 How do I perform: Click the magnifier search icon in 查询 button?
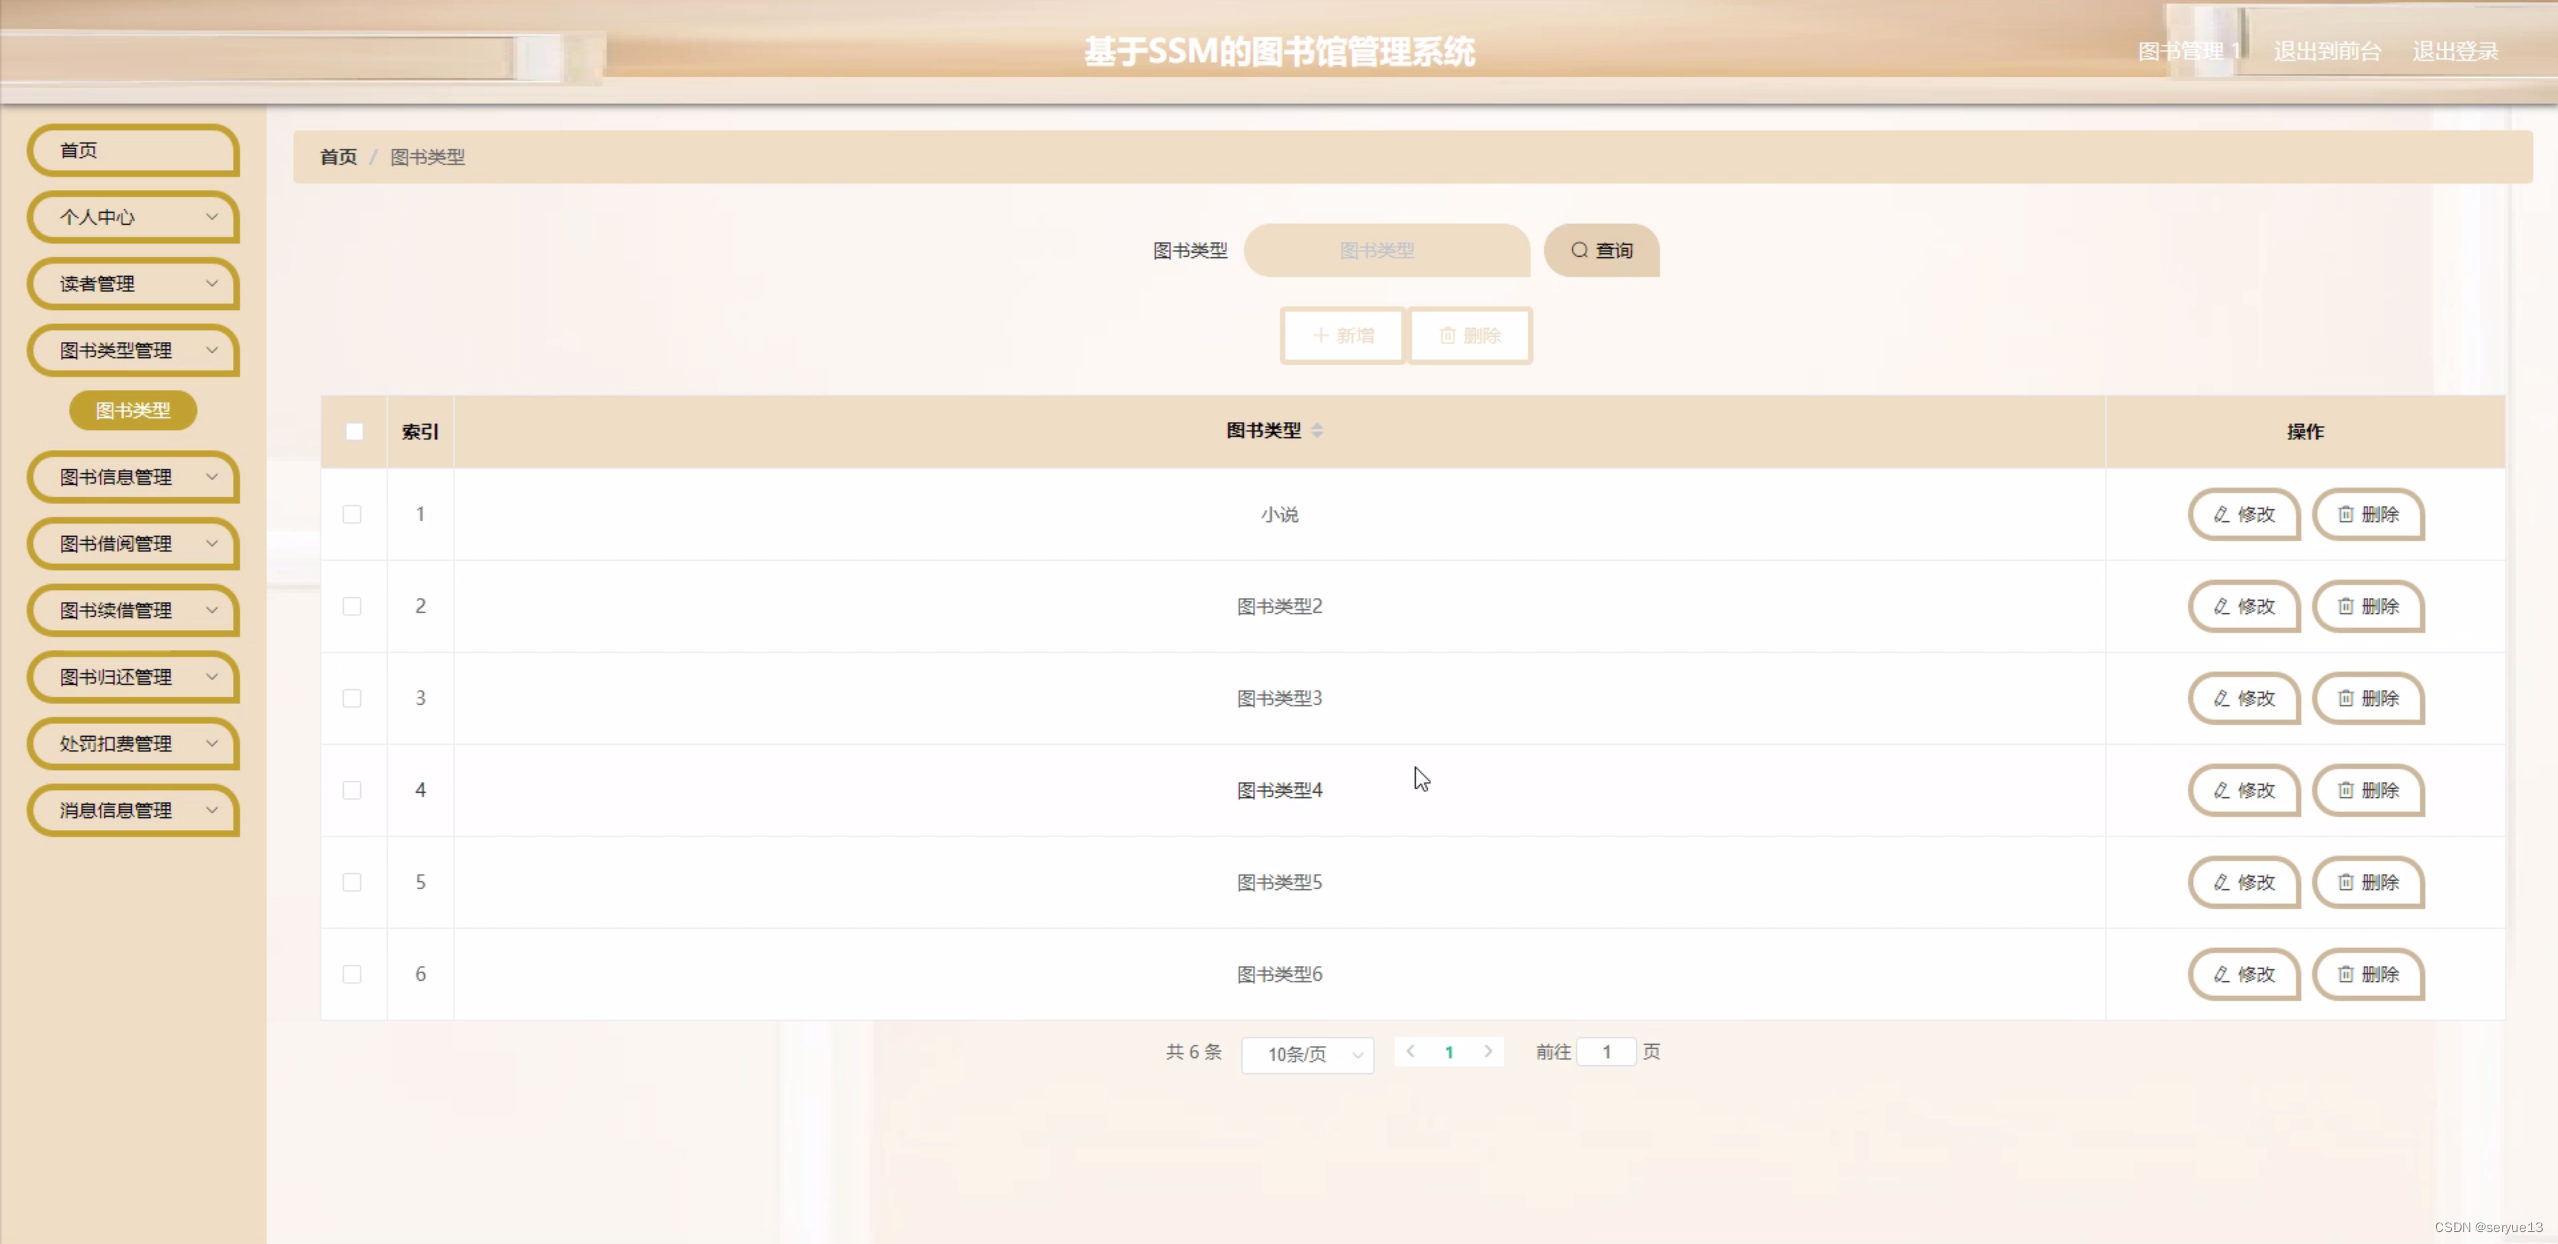[1578, 250]
